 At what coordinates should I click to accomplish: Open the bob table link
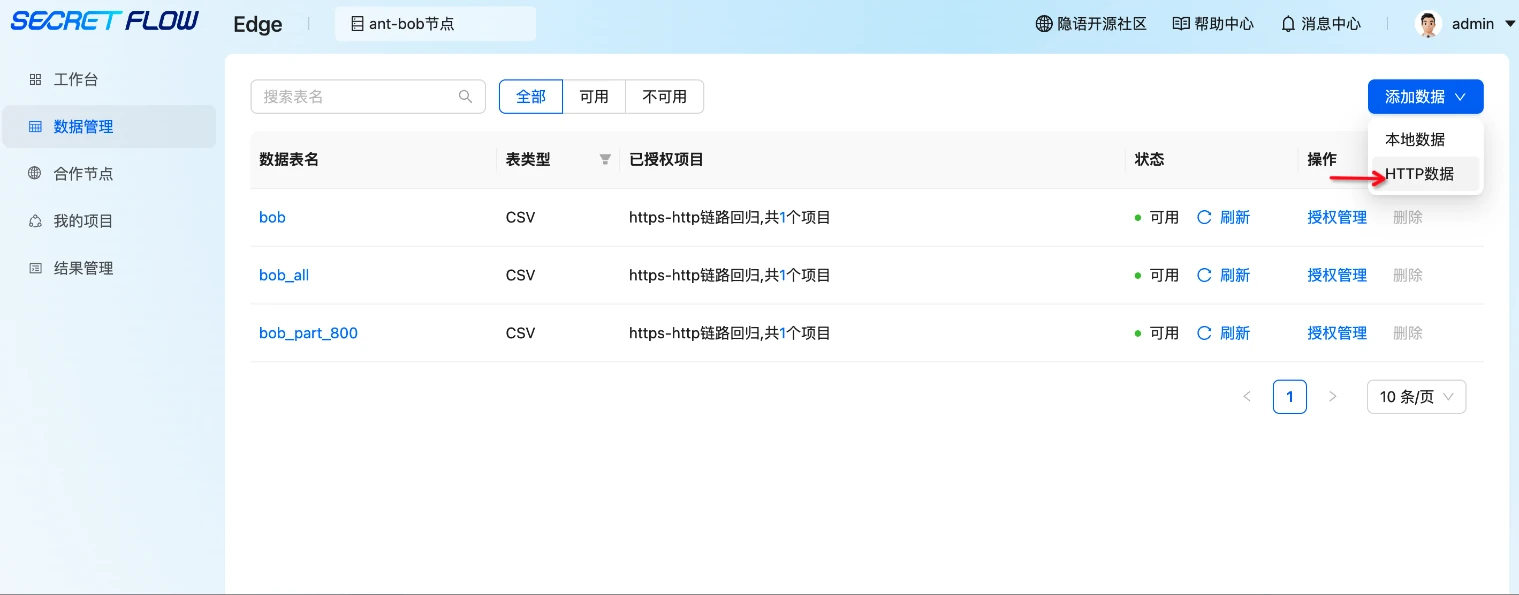272,217
